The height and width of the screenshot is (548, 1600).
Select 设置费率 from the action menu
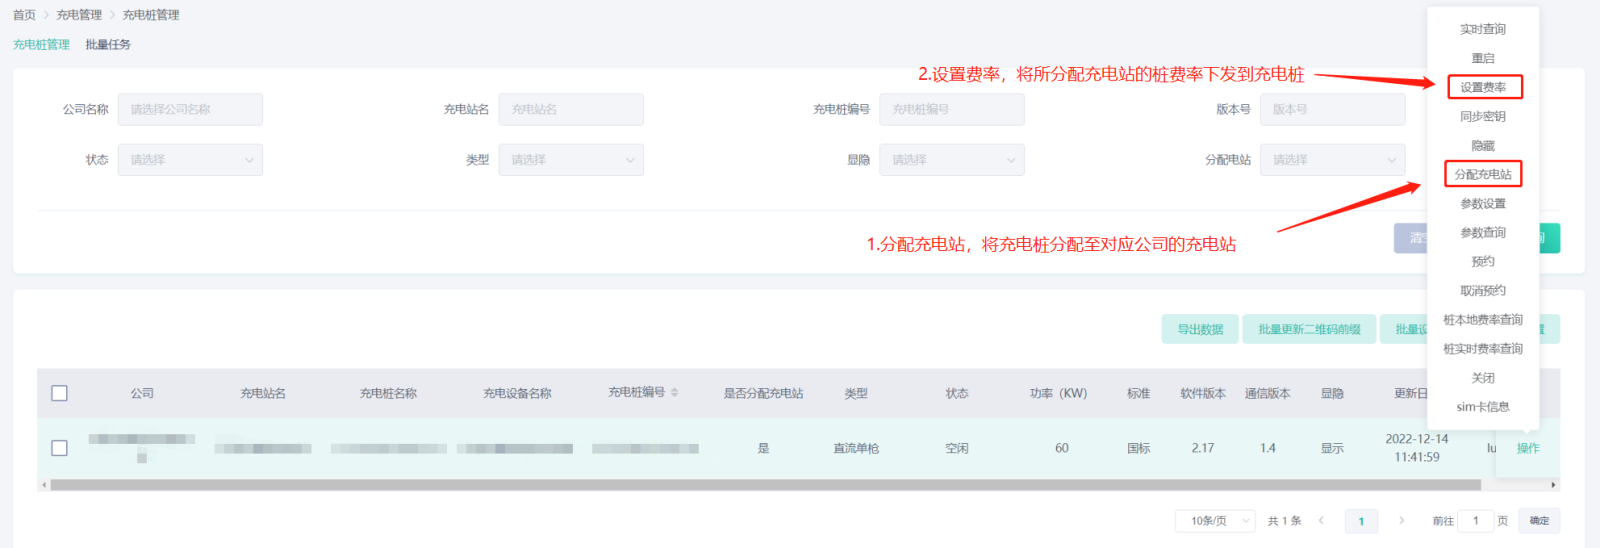[x=1484, y=87]
